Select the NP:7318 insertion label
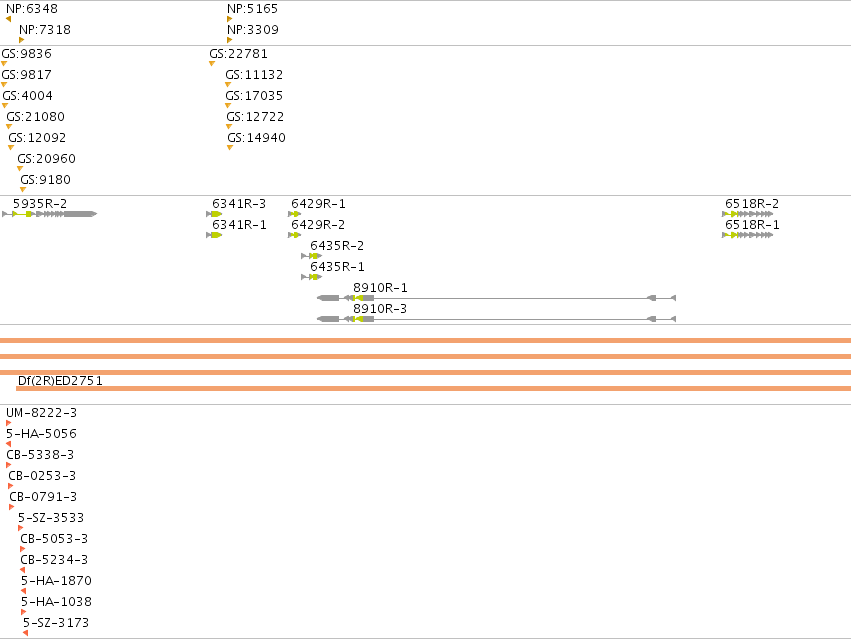Screen dimensions: 851x639 pos(45,30)
